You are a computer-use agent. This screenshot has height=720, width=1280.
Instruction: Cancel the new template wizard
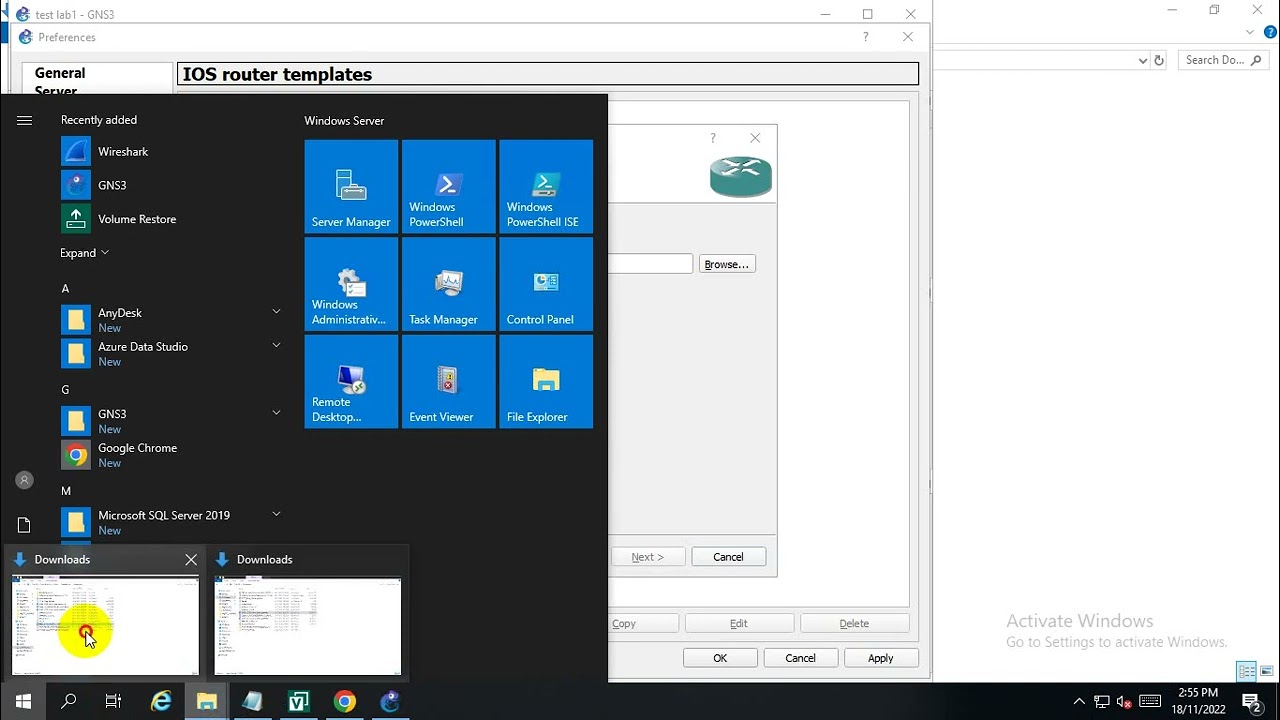(x=728, y=557)
